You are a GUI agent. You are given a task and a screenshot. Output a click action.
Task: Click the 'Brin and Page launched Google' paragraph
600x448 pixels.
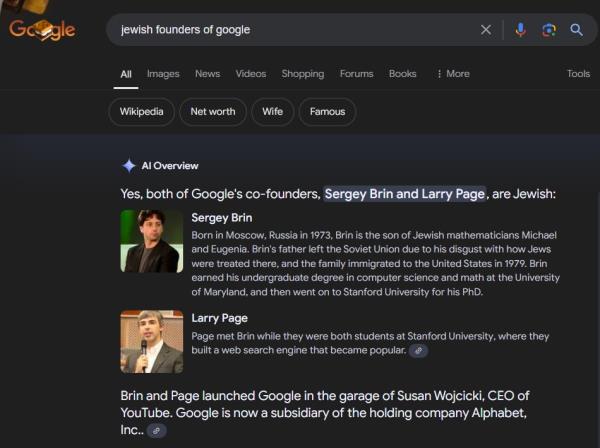coord(325,413)
